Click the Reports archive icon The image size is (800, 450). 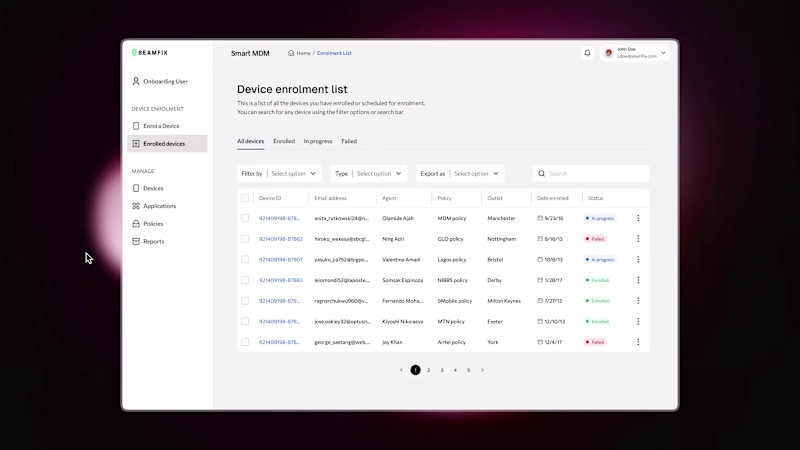tap(136, 241)
